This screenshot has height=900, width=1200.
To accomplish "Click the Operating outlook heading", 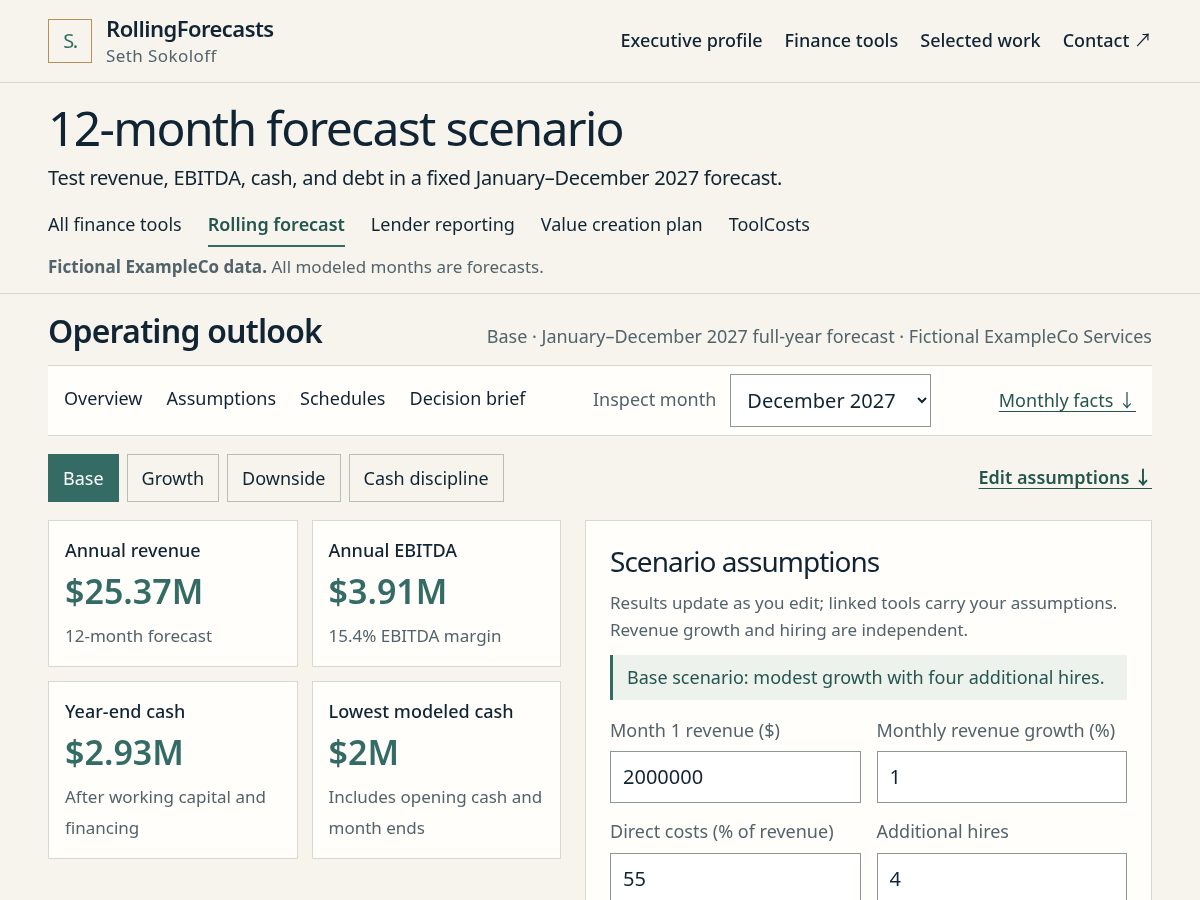I will pos(185,332).
